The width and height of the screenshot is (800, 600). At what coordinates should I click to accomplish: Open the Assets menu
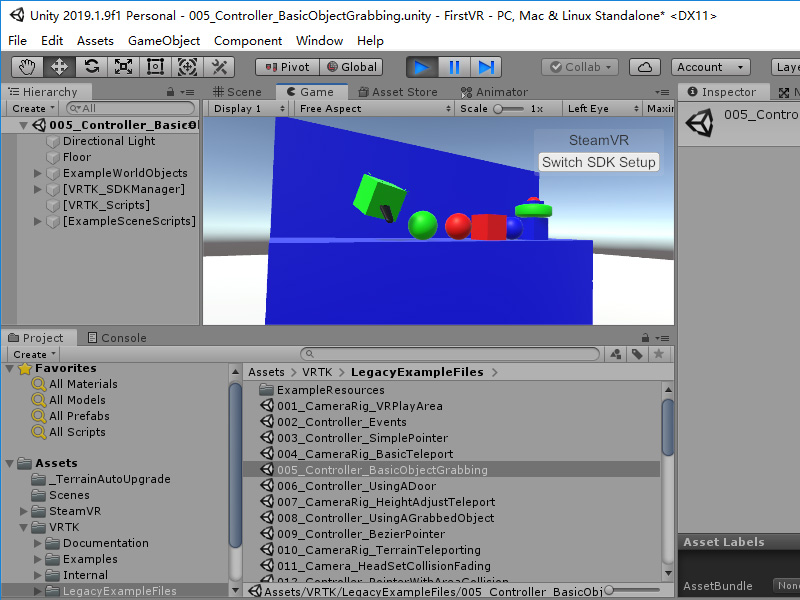point(95,40)
